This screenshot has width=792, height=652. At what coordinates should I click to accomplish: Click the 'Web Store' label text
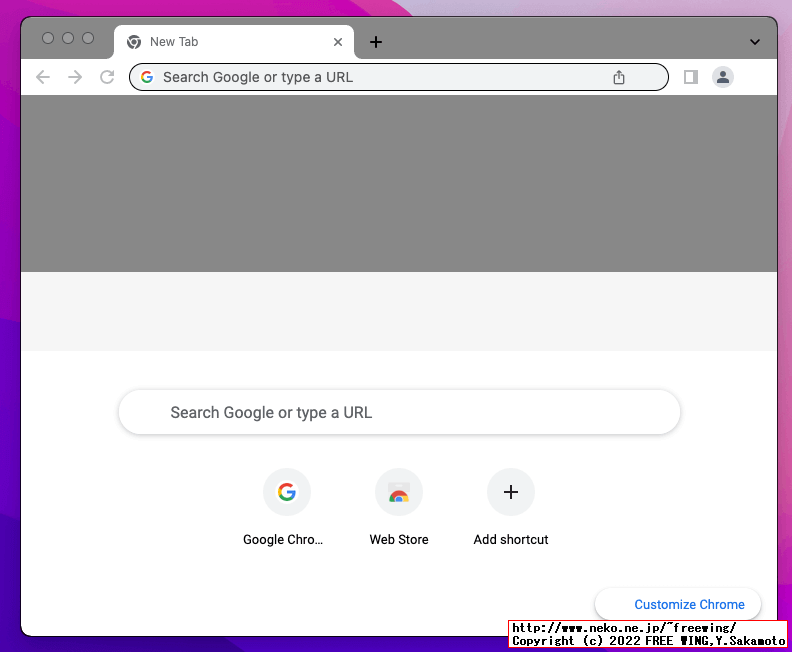[x=399, y=539]
